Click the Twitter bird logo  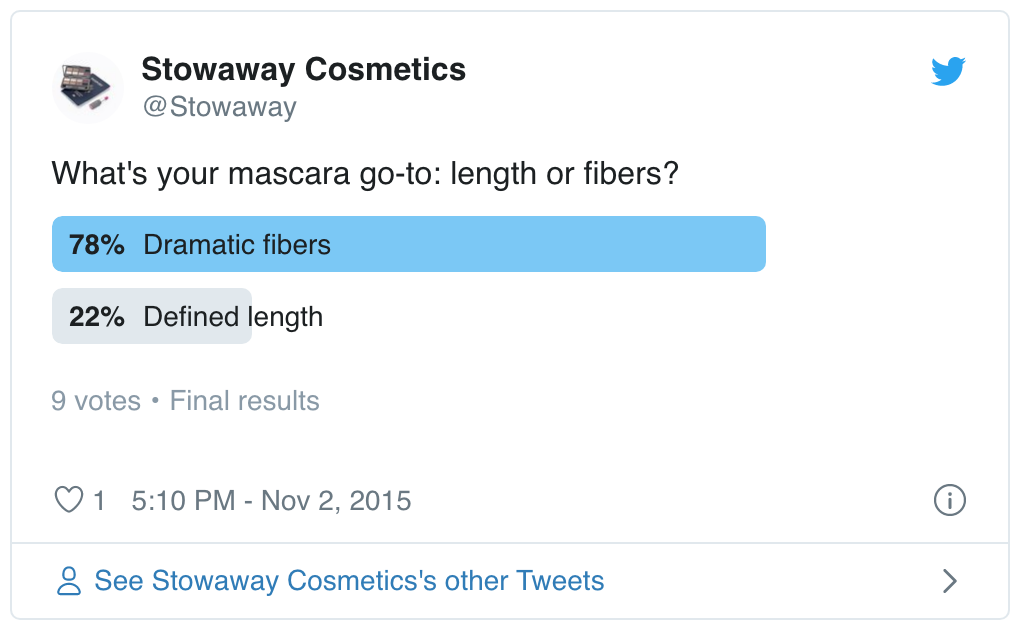[948, 71]
